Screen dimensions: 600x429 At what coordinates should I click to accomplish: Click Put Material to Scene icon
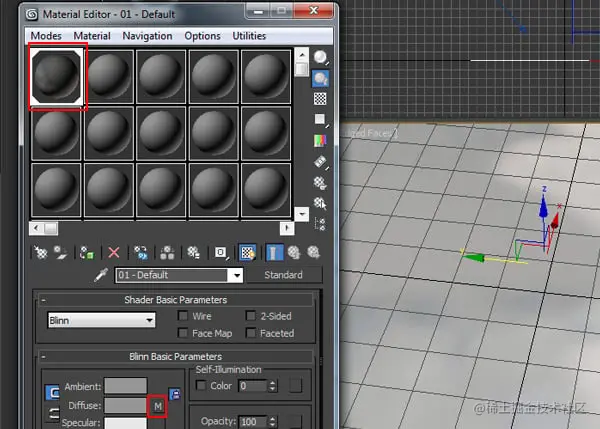click(60, 253)
